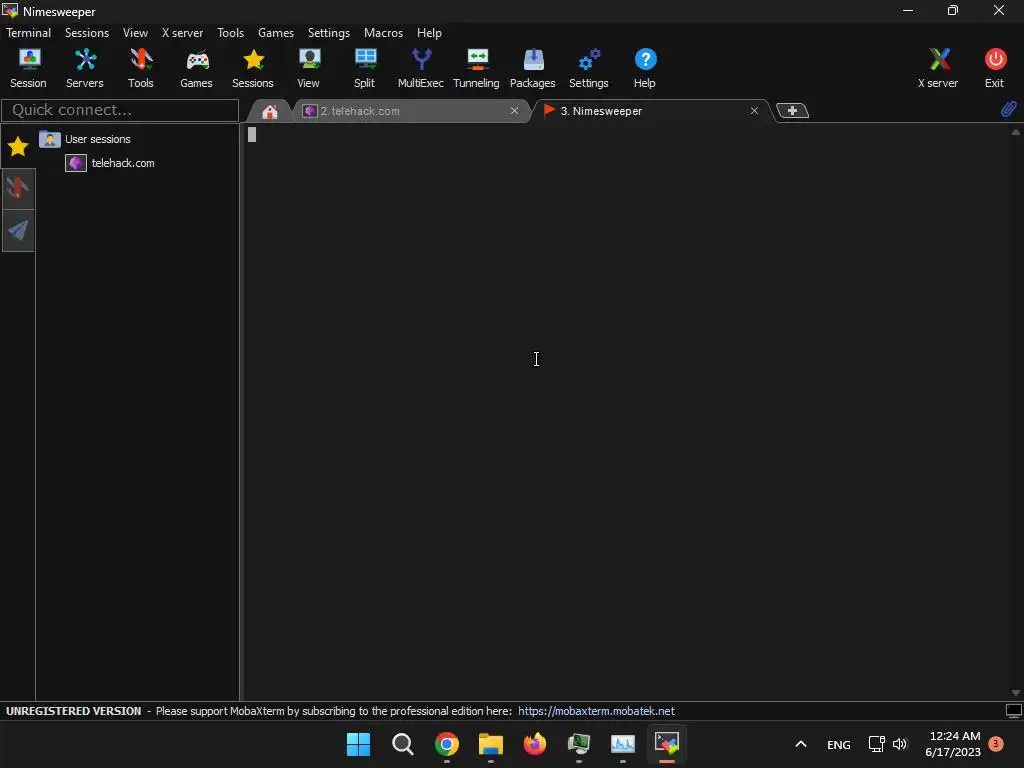Click the terminal scrollbar up arrow
The image size is (1024, 768).
1016,132
